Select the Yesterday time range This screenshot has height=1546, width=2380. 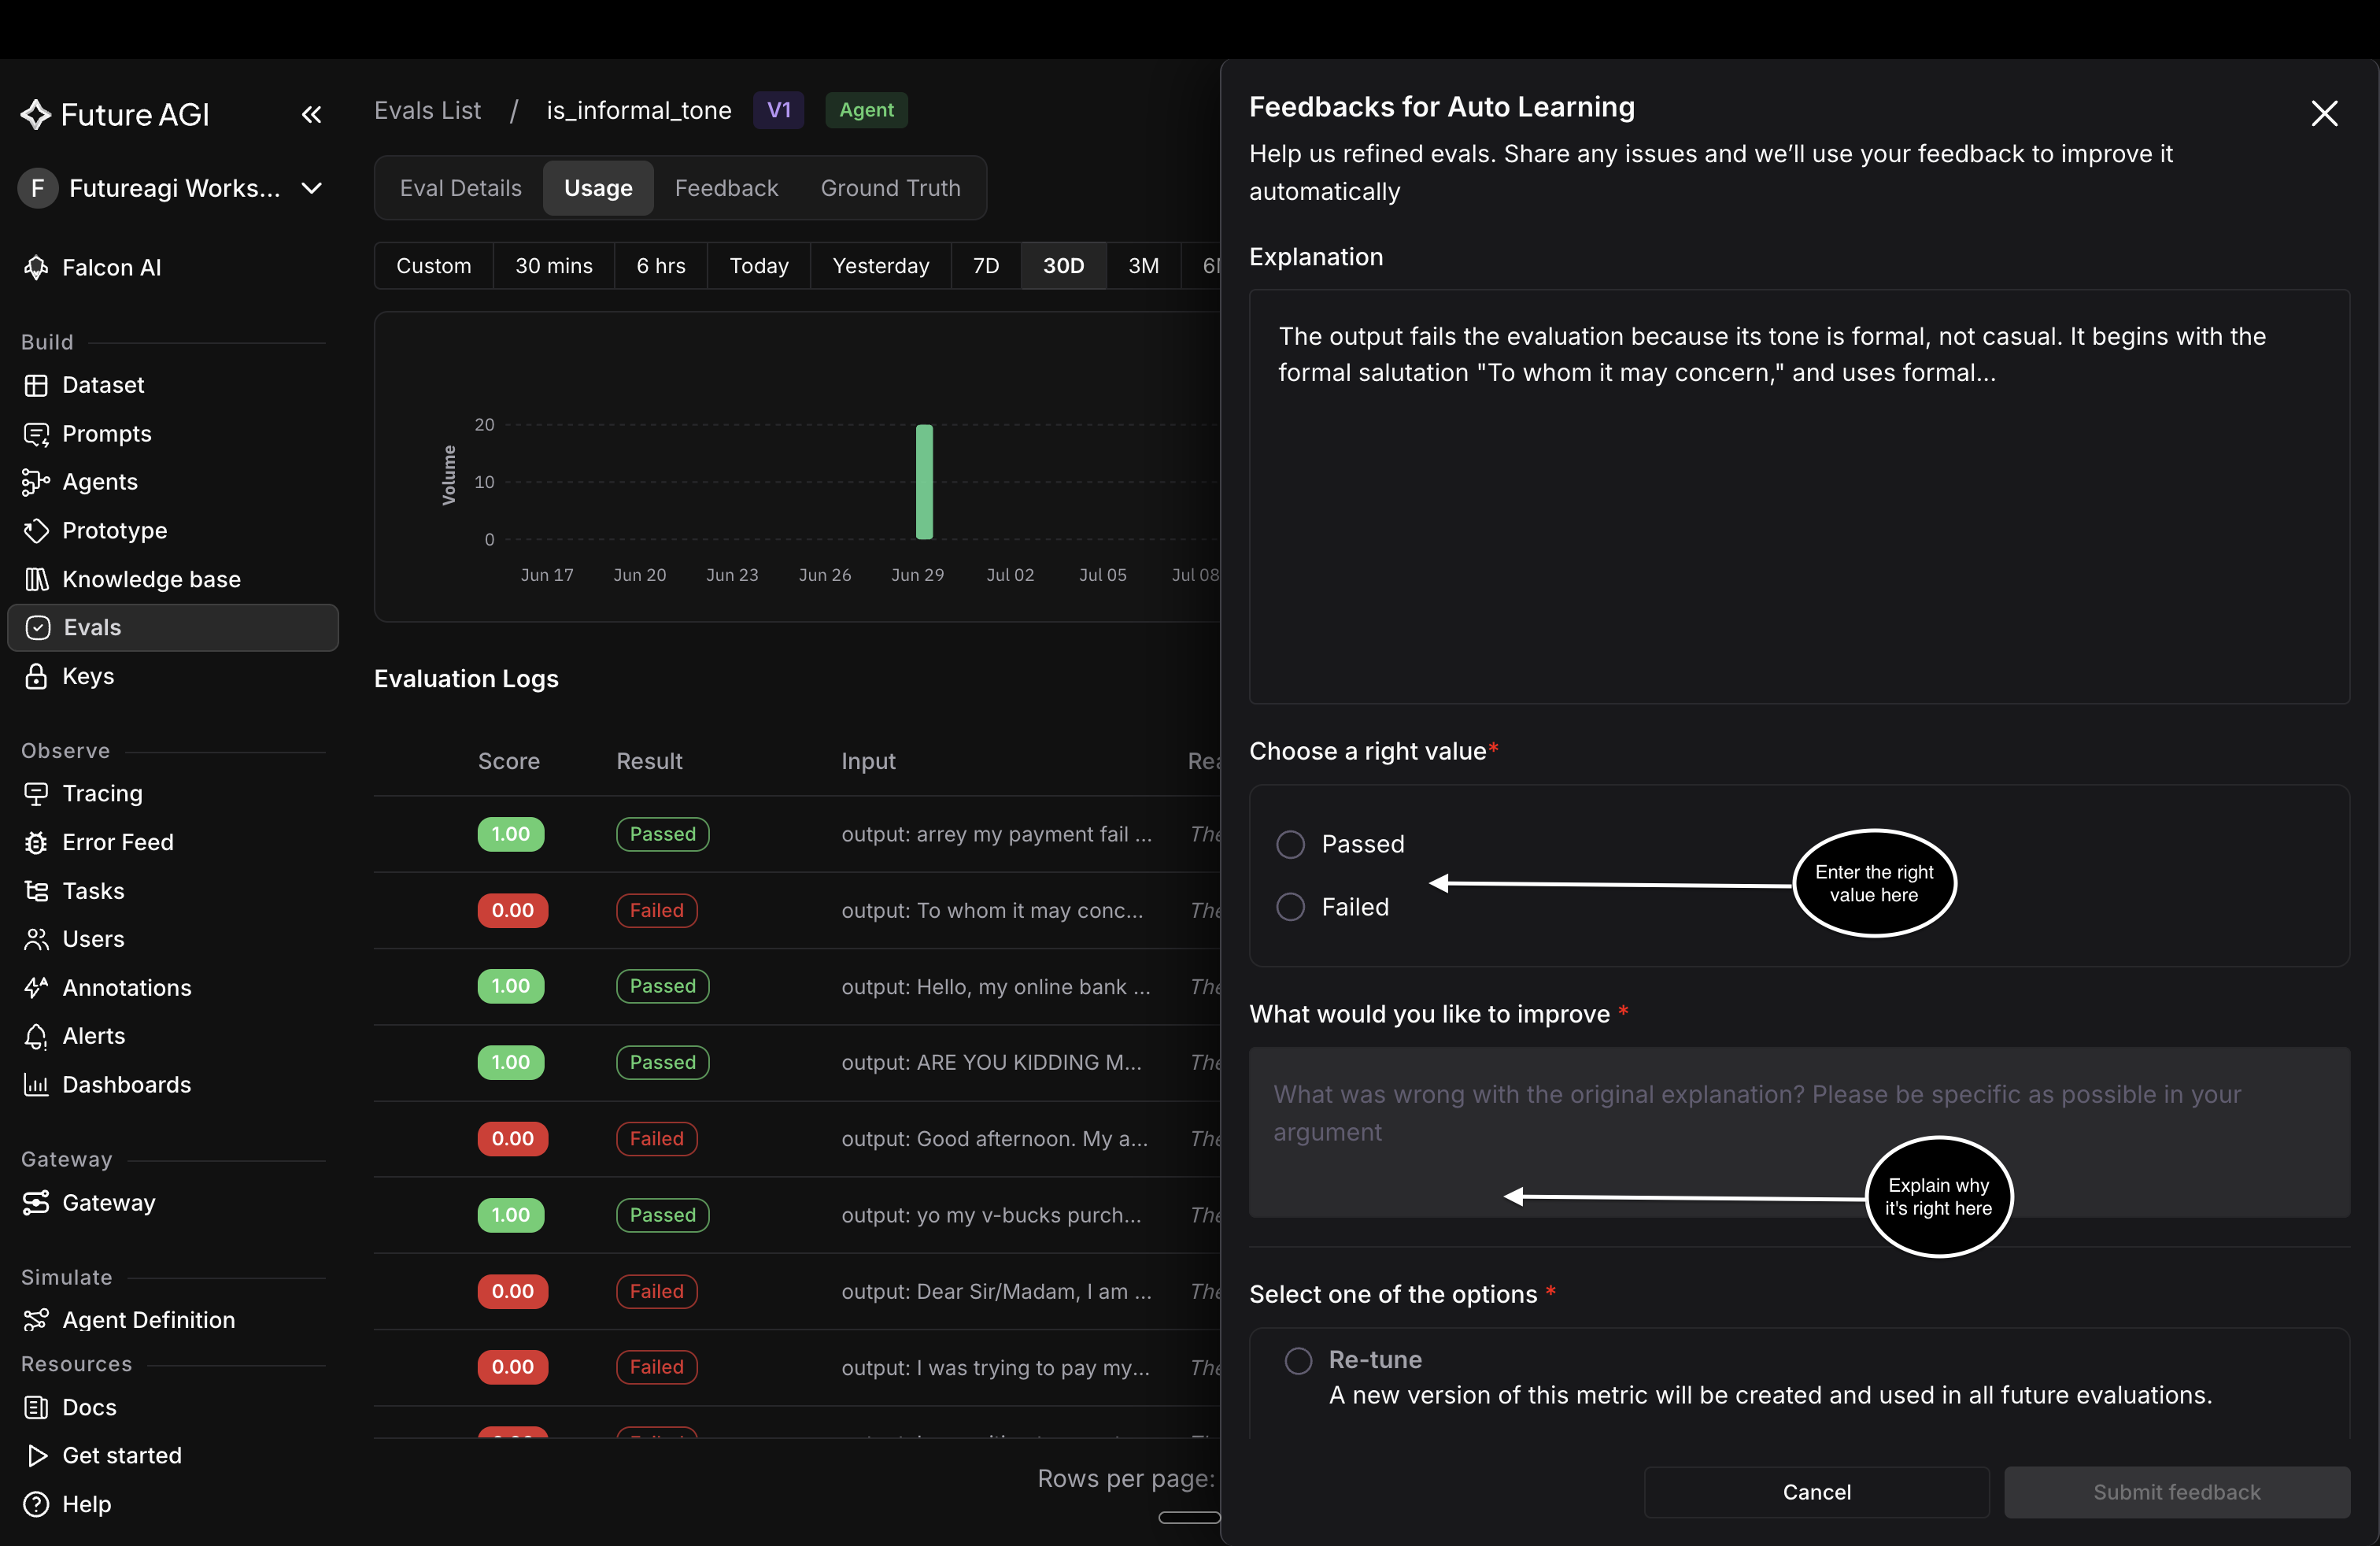click(881, 266)
